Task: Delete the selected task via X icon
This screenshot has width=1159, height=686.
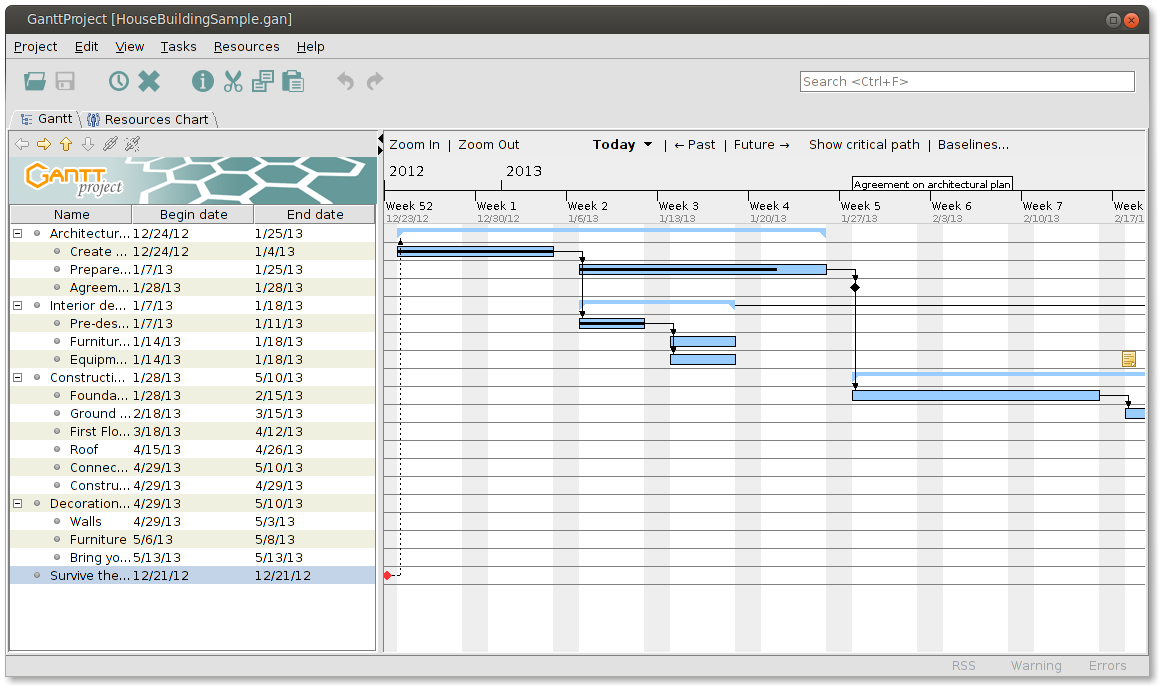Action: click(149, 81)
